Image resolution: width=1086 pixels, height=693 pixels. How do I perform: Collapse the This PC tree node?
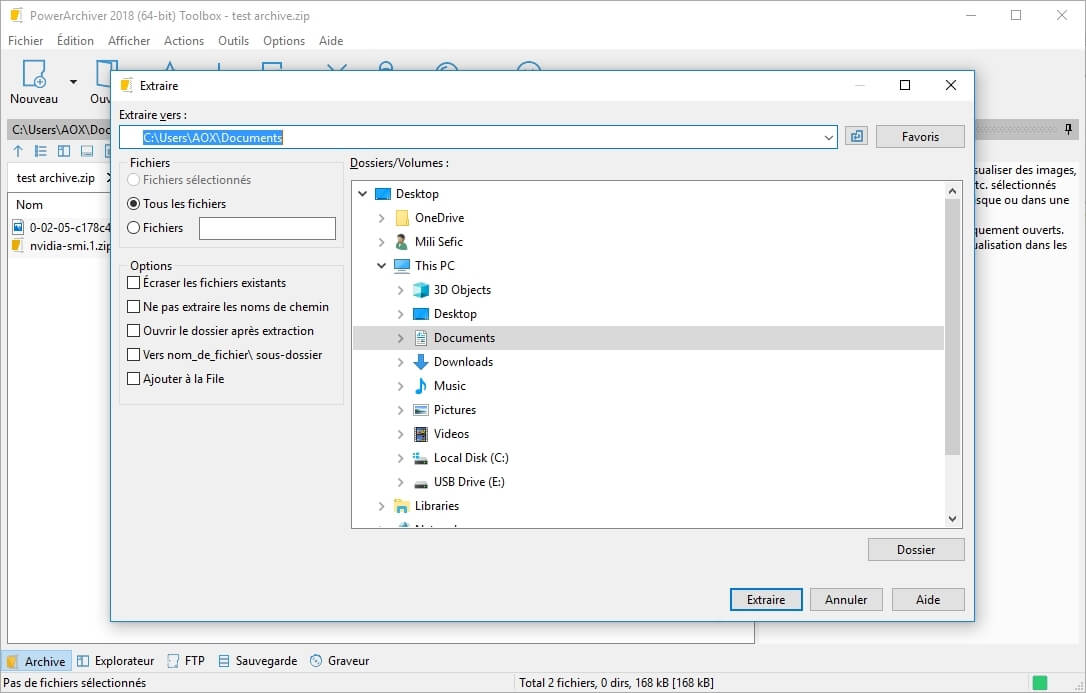pos(382,266)
